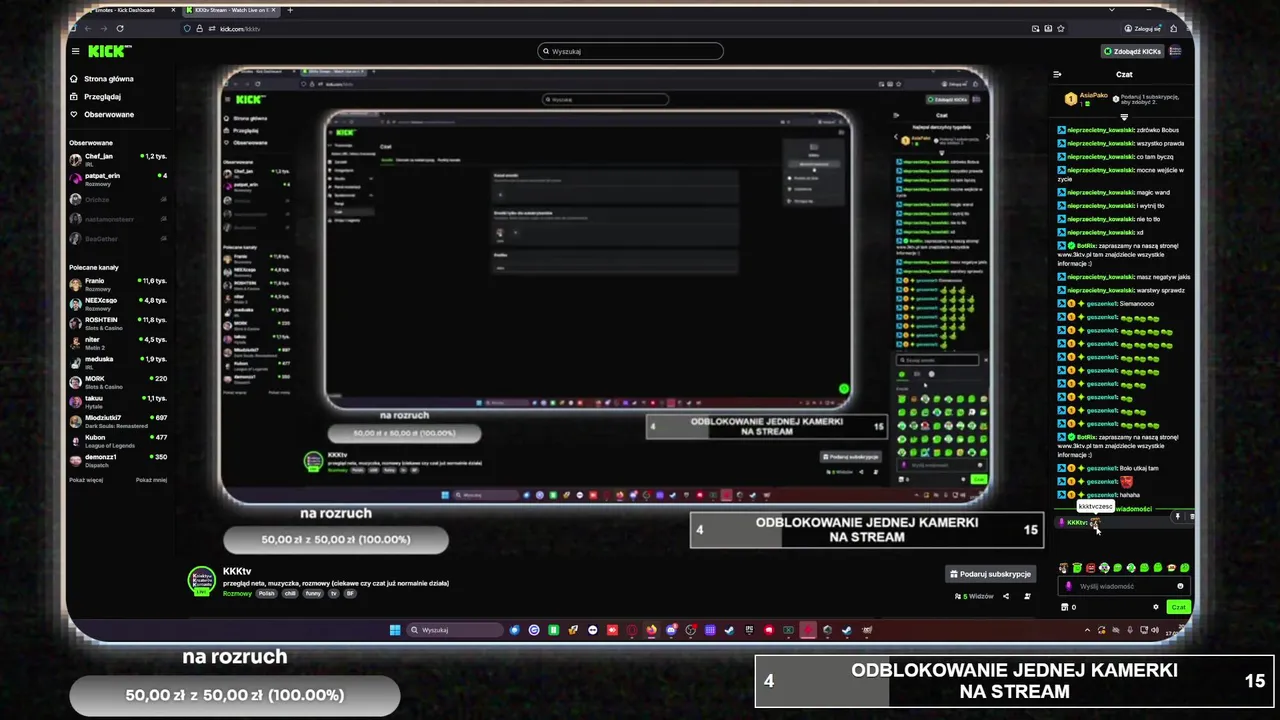Delete the KKKtv chat message
The height and width of the screenshot is (720, 1280).
click(1191, 517)
